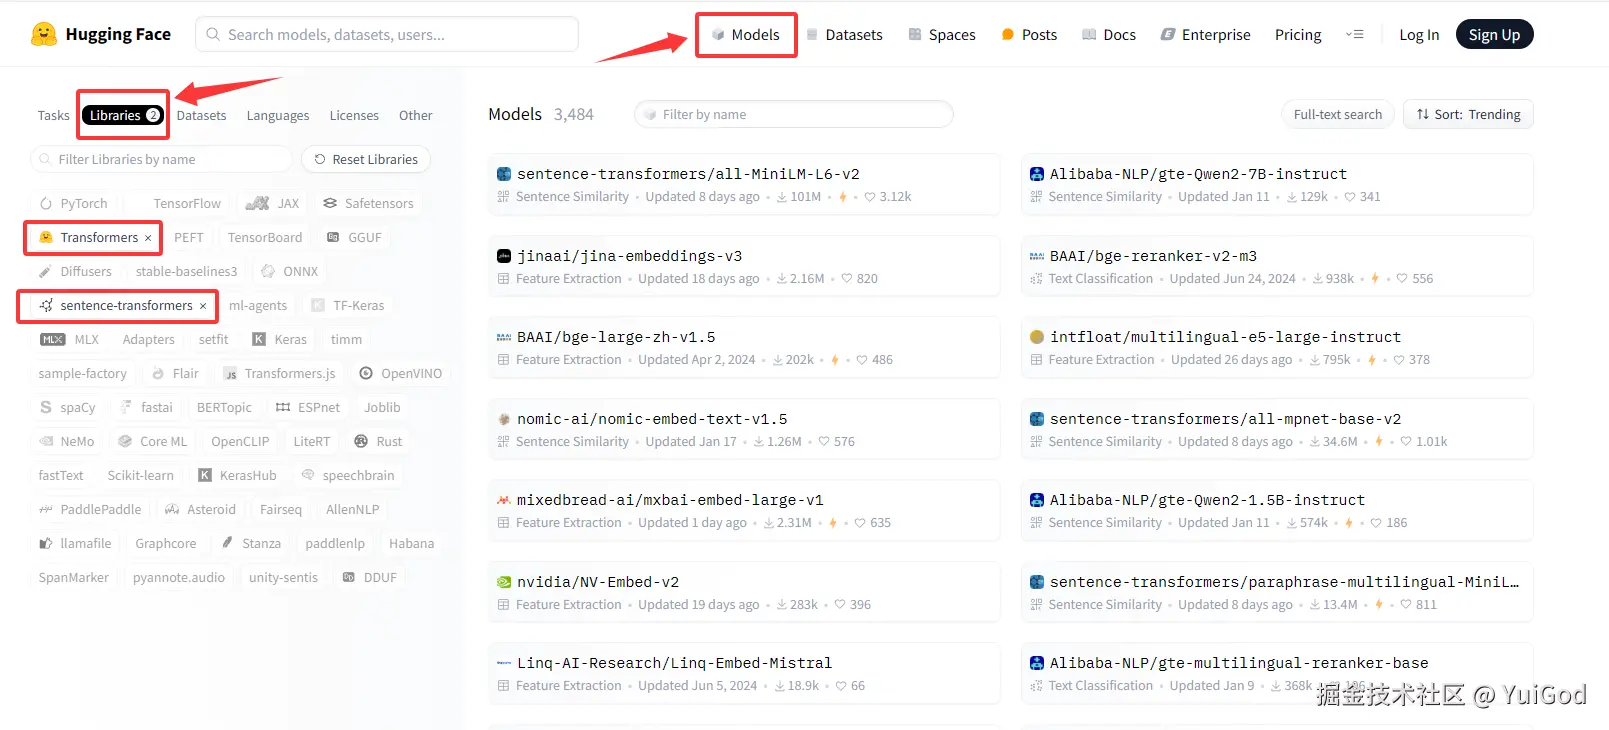Toggle the GGUF library filter
This screenshot has height=730, width=1609.
(x=355, y=237)
